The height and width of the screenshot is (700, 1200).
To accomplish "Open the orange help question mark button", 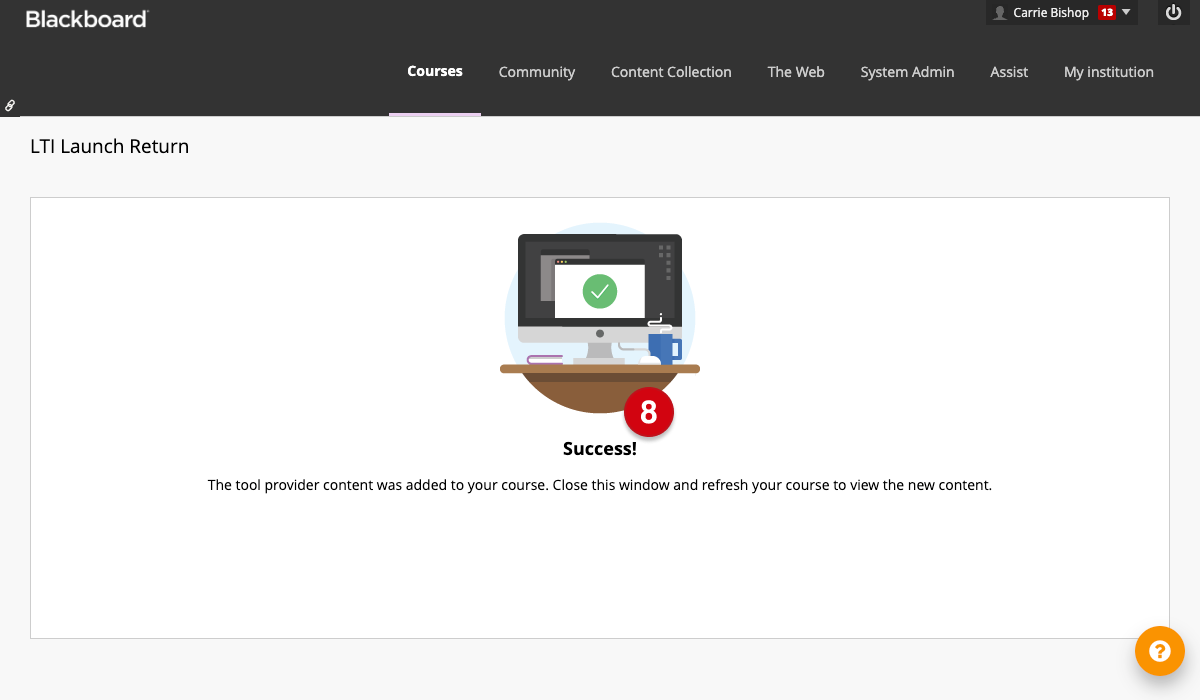I will click(1160, 651).
